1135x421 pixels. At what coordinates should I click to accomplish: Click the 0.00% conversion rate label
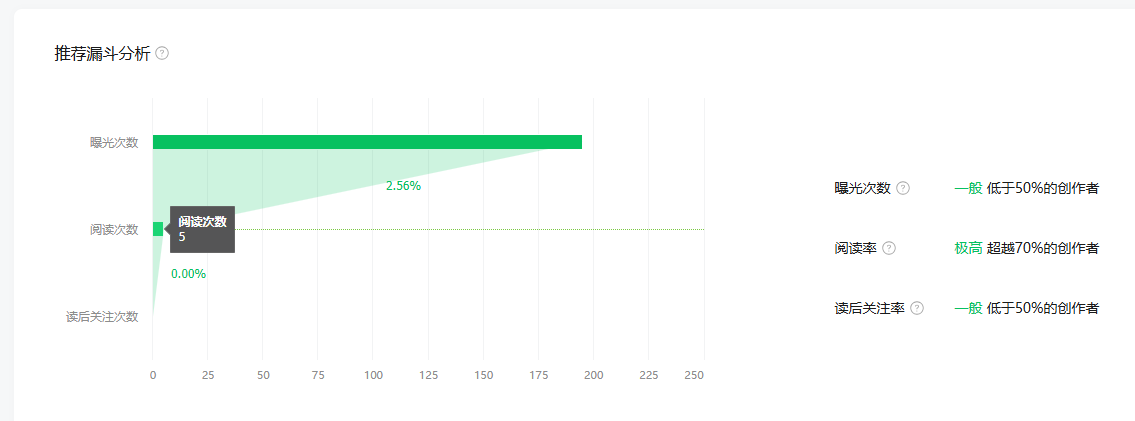point(188,274)
